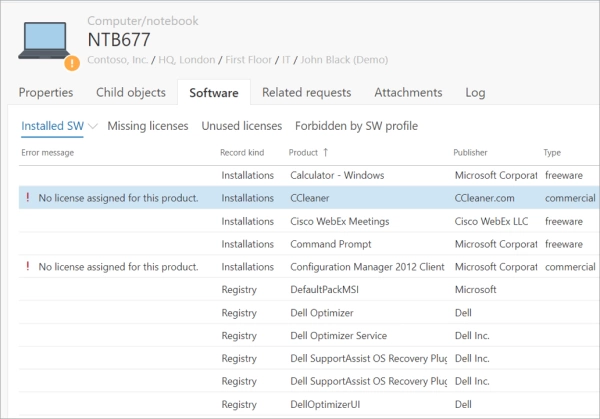
Task: Click Configuration Manager's no license error message
Action: tap(118, 267)
